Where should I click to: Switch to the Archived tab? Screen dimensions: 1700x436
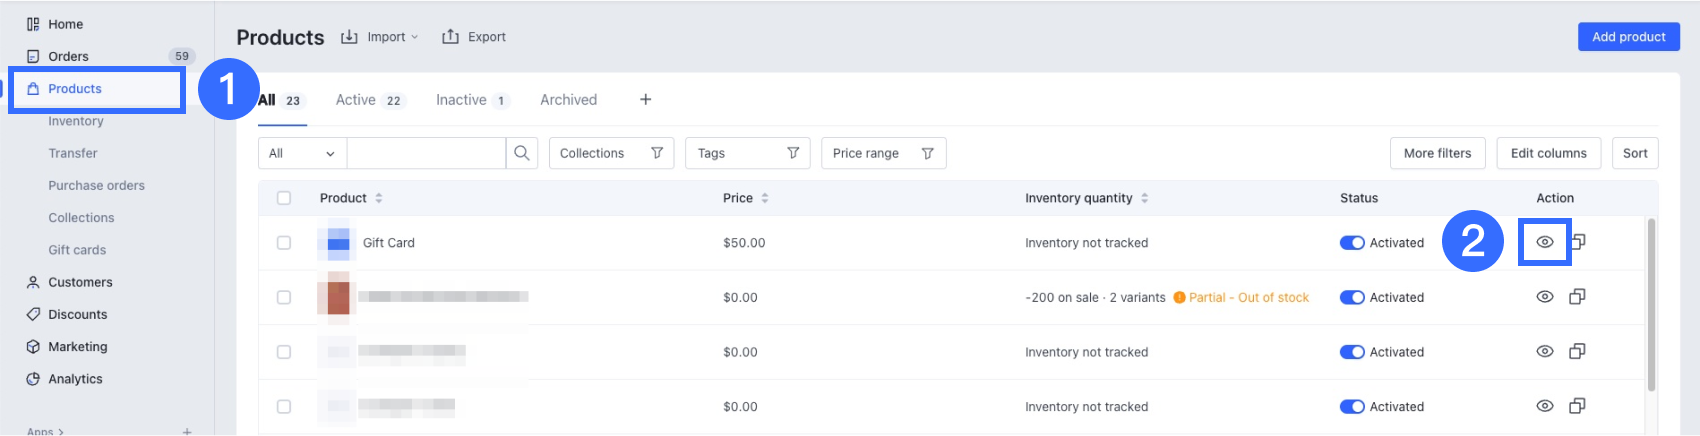coord(568,100)
